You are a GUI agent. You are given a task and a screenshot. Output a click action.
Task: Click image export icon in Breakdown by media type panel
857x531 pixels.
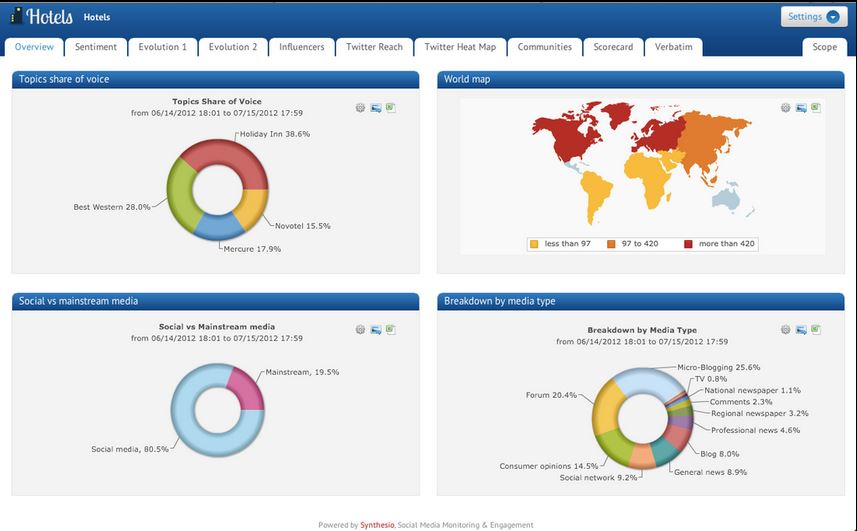[x=801, y=329]
